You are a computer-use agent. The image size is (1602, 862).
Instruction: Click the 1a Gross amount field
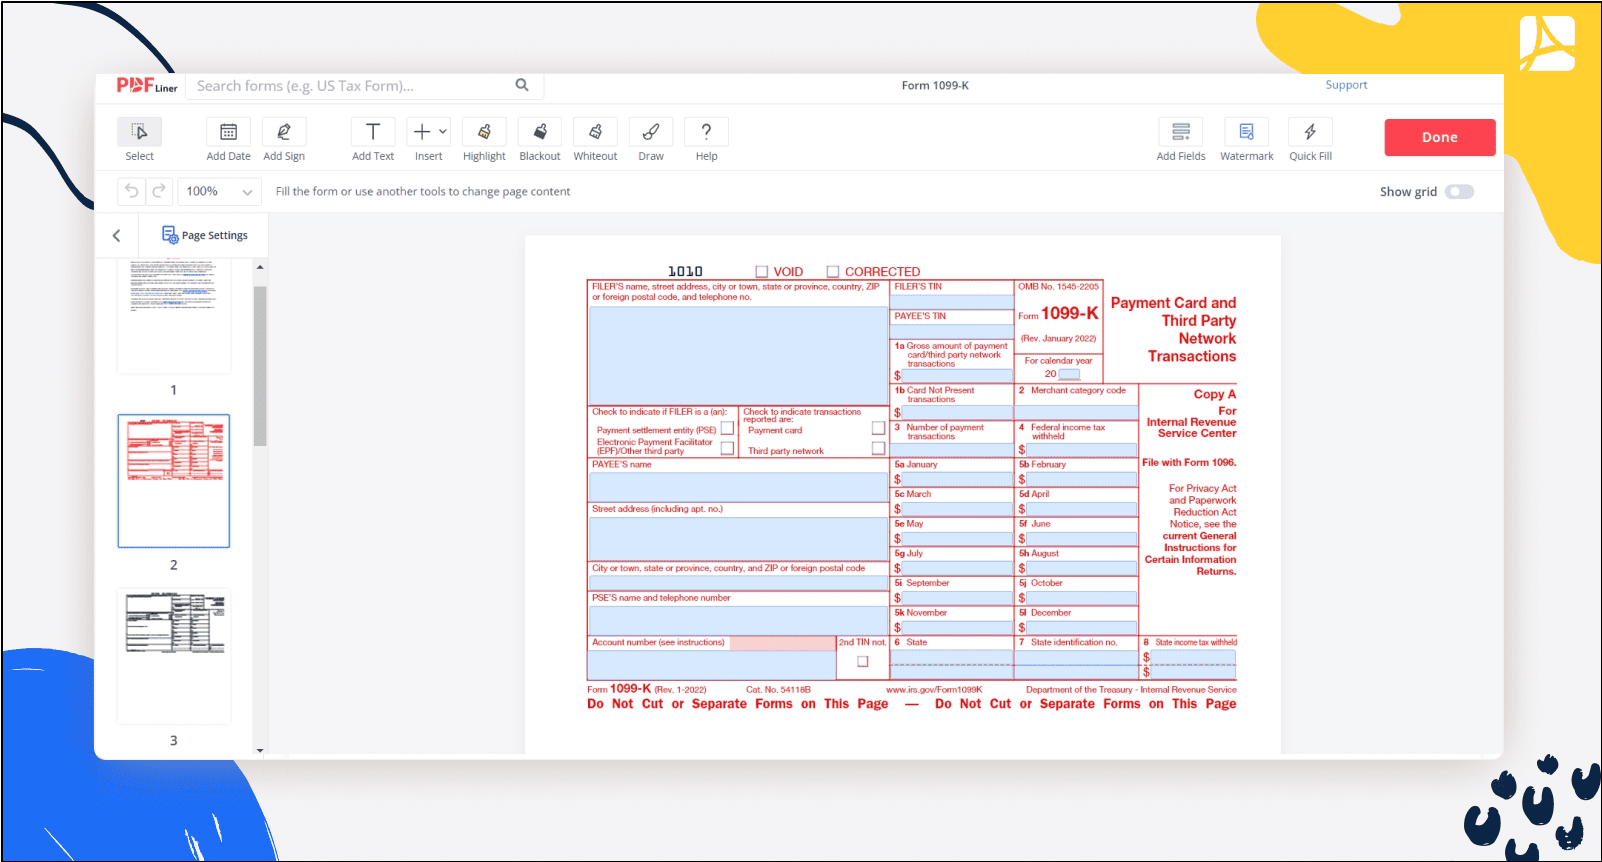coord(957,376)
